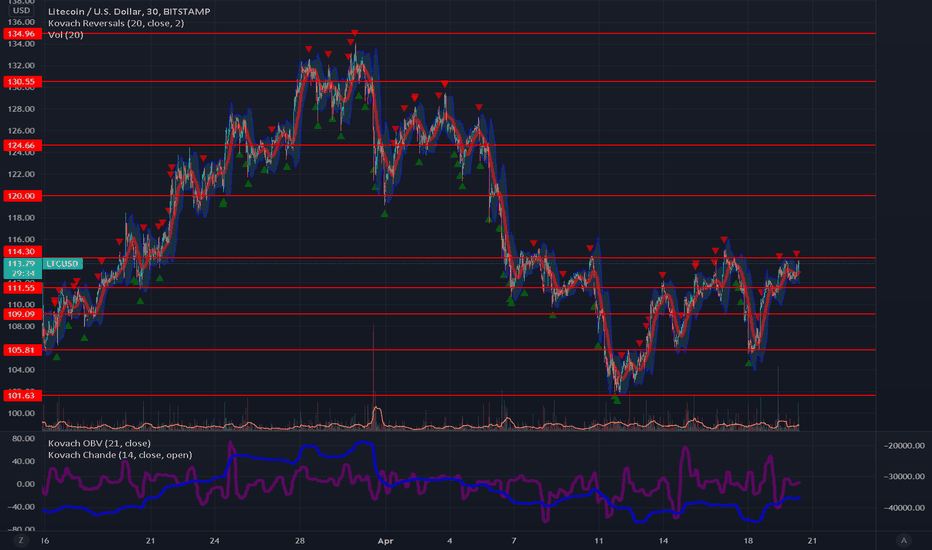Click the 28 date on time axis
This screenshot has height=550, width=932.
tap(300, 541)
